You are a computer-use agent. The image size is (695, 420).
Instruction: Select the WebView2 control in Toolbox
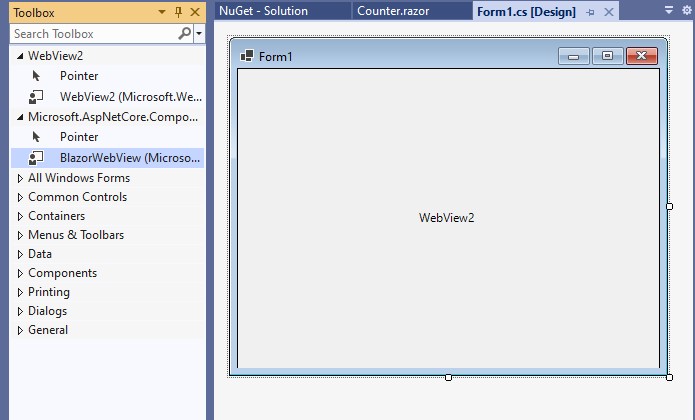click(x=130, y=97)
